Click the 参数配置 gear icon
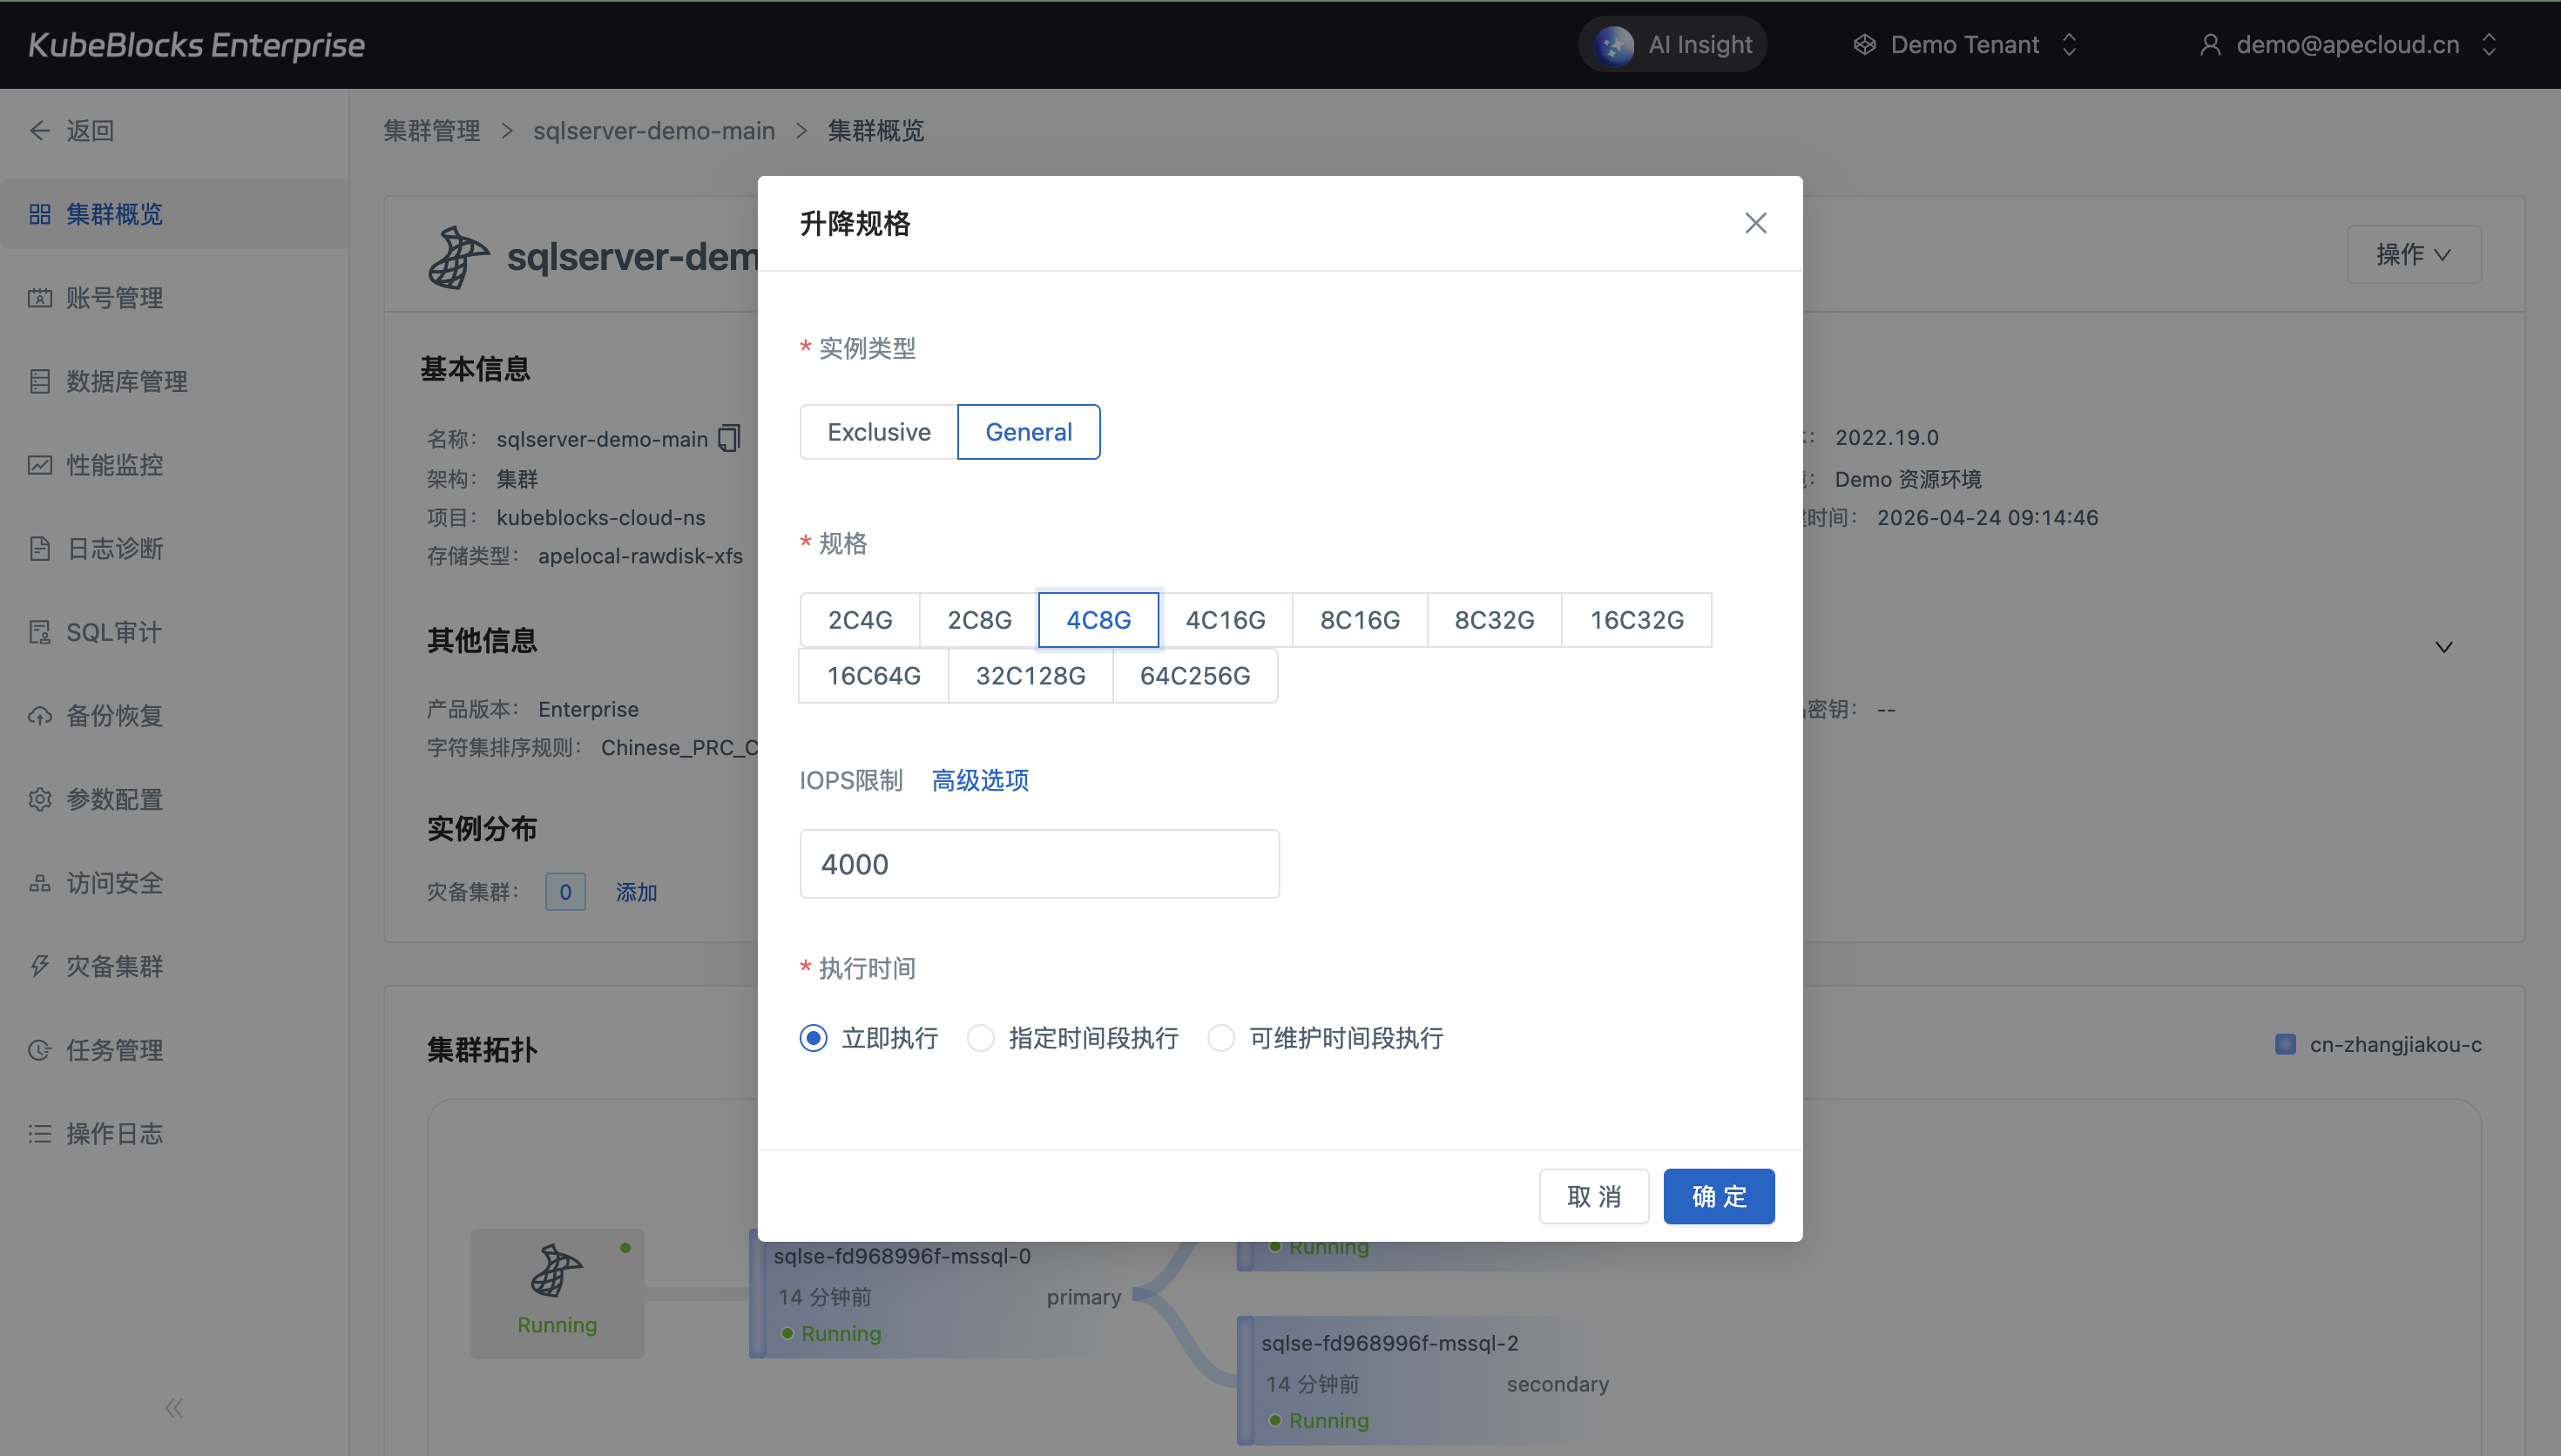 (x=40, y=799)
